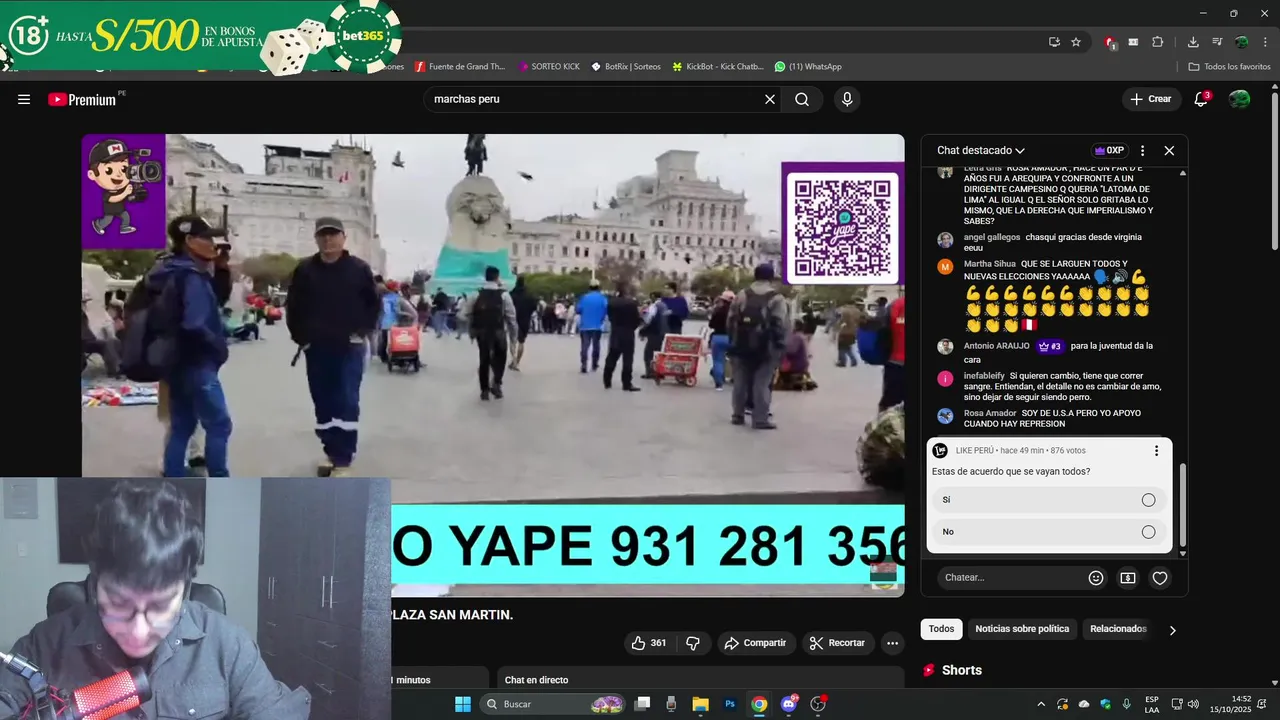Open Windows Start menu
Screen dimensions: 1280x720
click(x=463, y=704)
